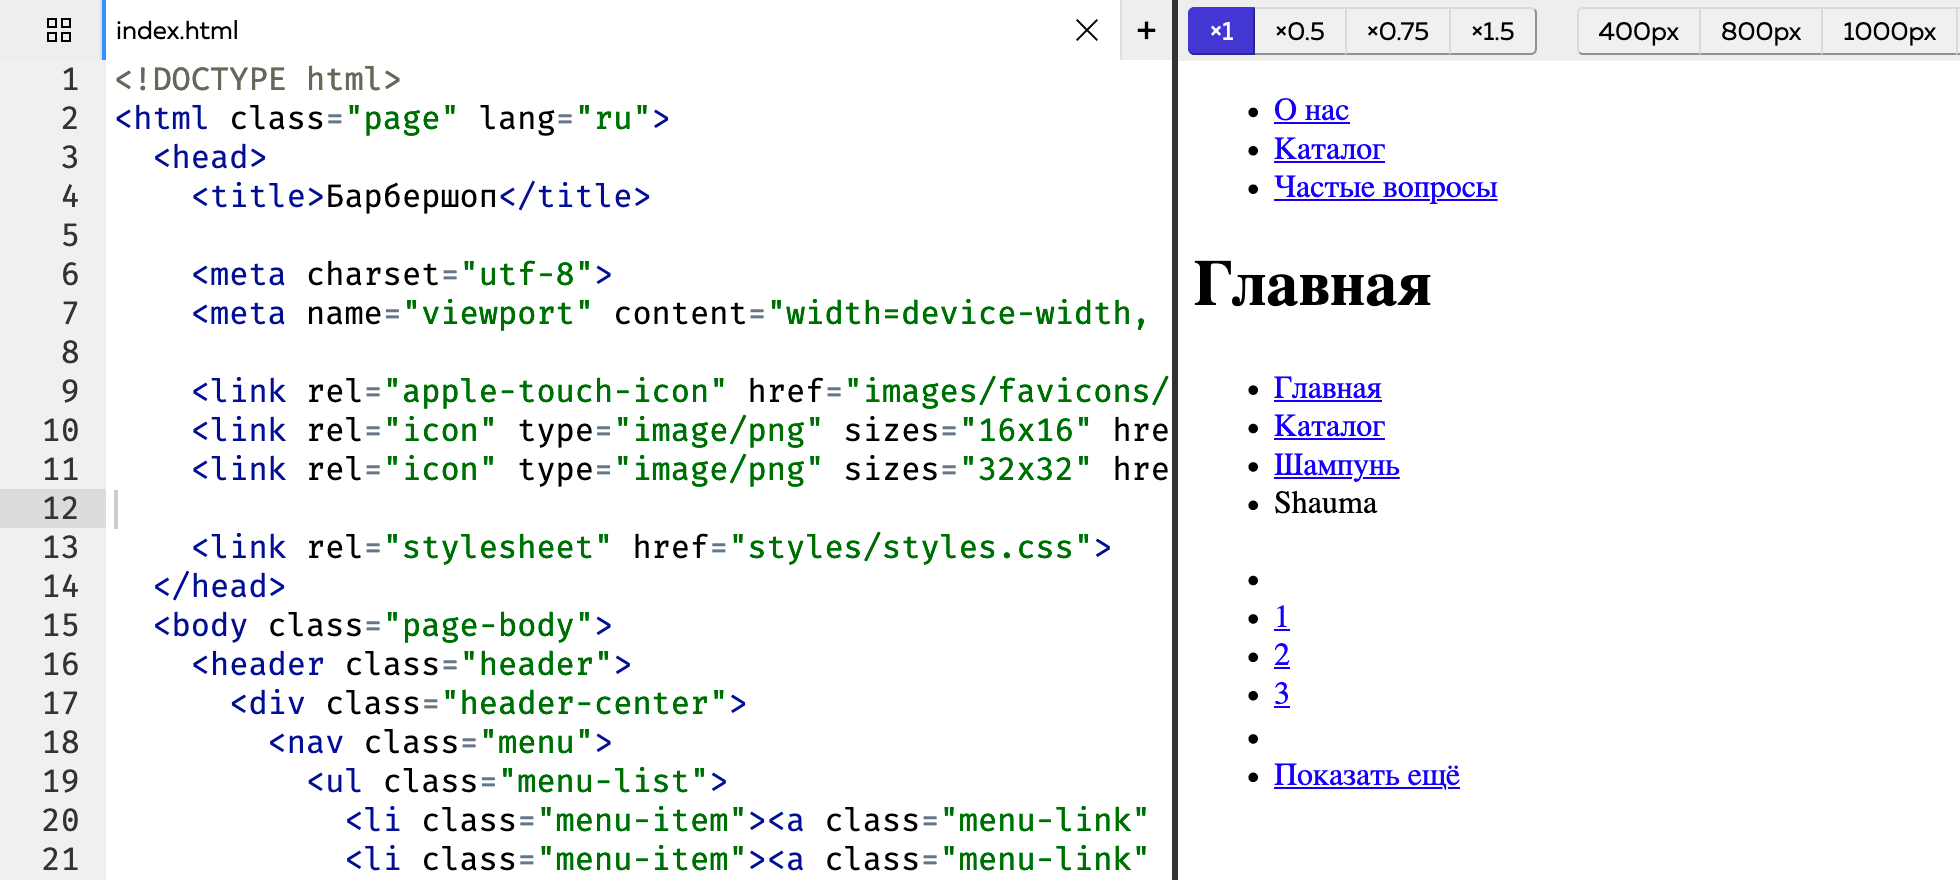Set preview zoom to ×1.5

tap(1492, 31)
